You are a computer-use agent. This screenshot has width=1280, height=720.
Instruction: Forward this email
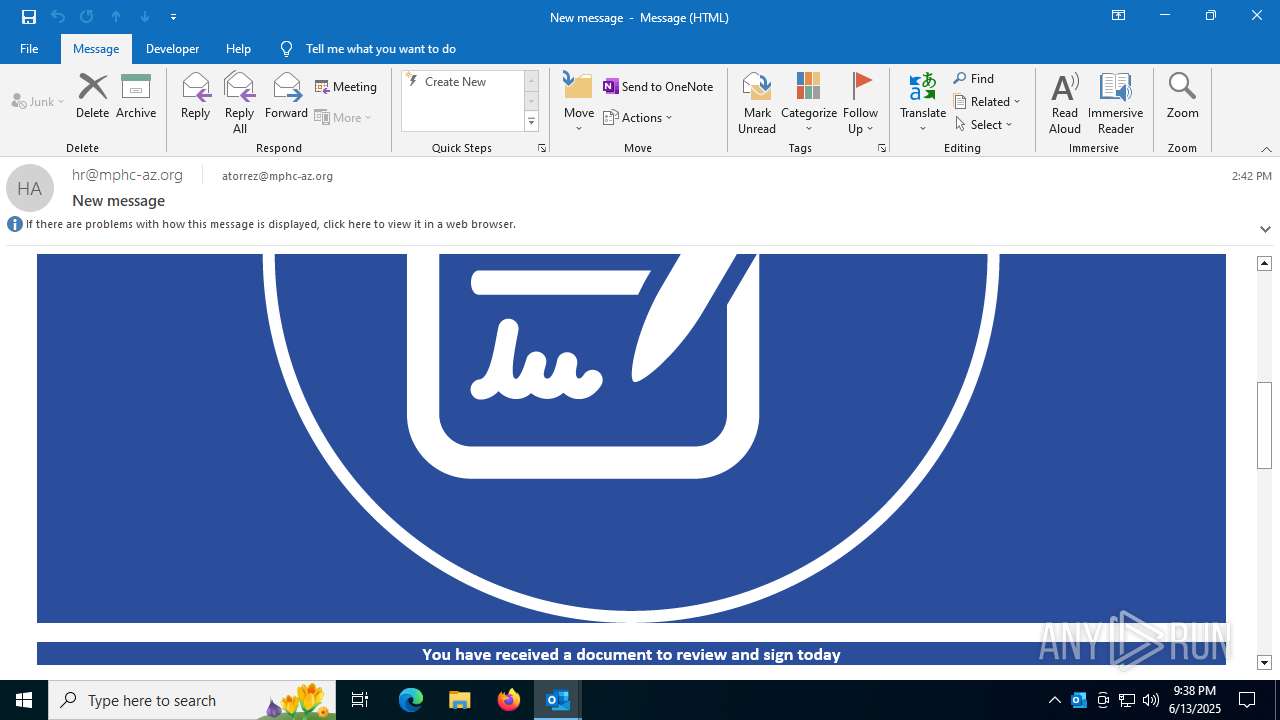(286, 96)
